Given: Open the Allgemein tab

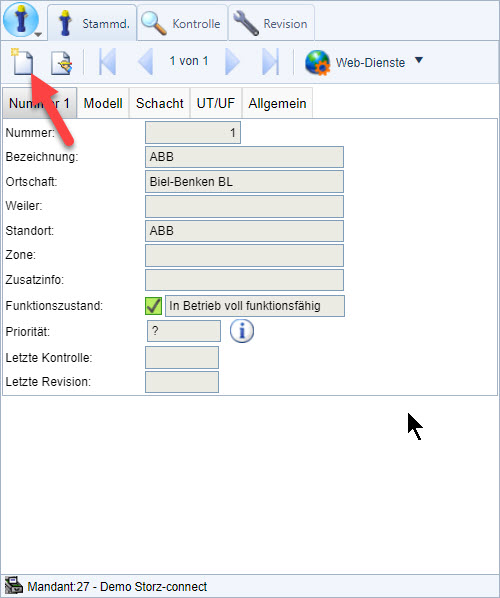Looking at the screenshot, I should (x=277, y=103).
